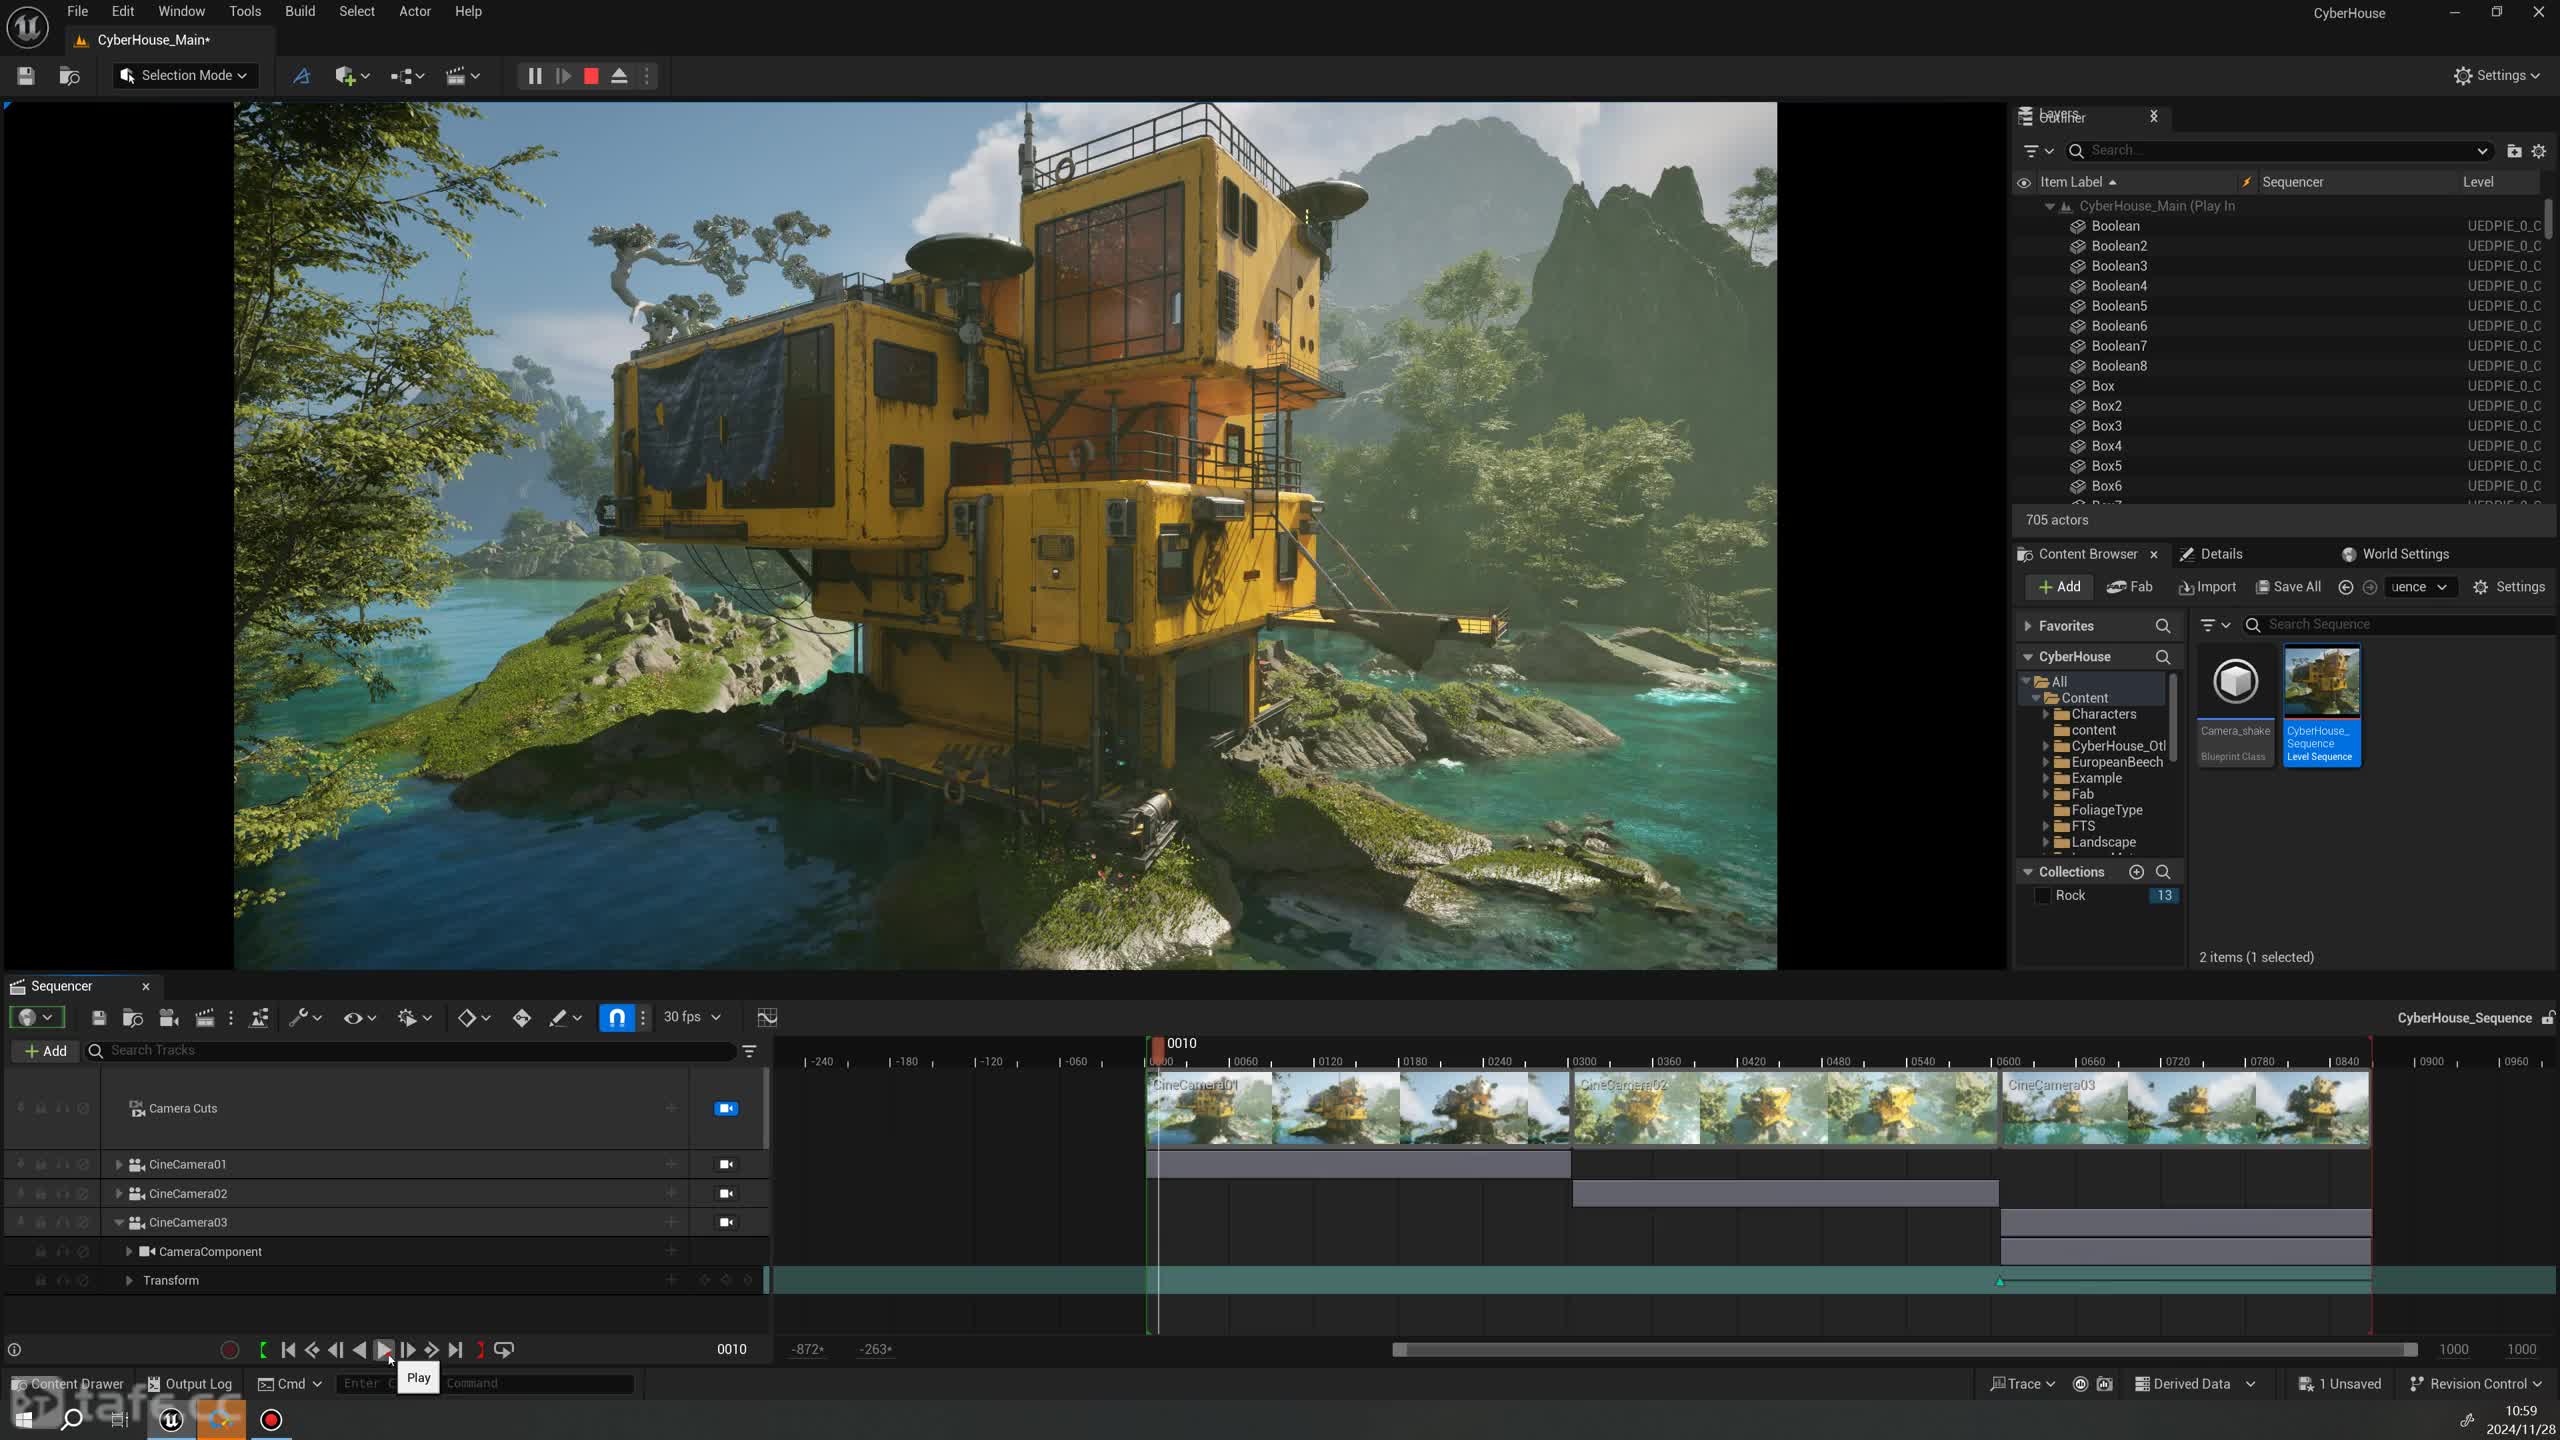Select the CyberHouse_Sequence asset thumbnail

click(x=2321, y=706)
